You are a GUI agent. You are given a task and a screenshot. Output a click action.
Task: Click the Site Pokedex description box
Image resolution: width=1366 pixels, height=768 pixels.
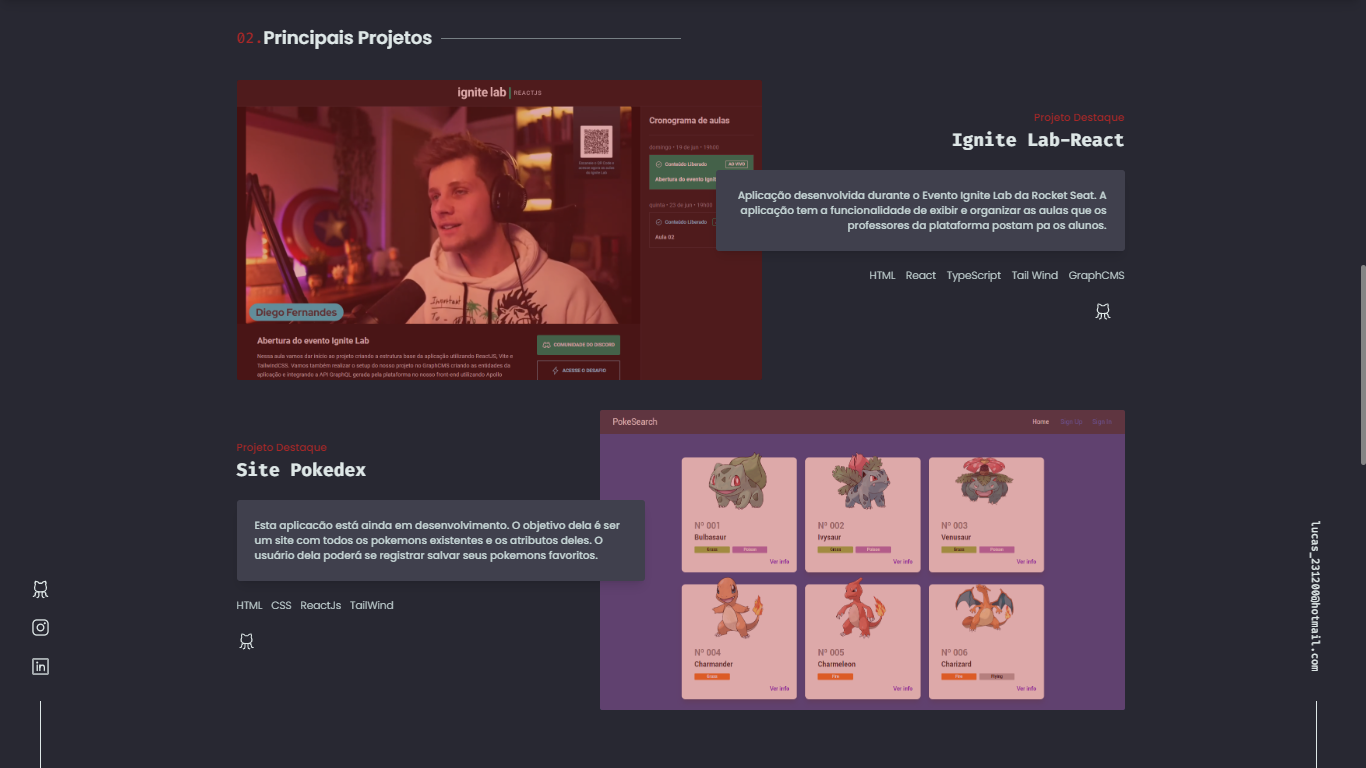441,540
